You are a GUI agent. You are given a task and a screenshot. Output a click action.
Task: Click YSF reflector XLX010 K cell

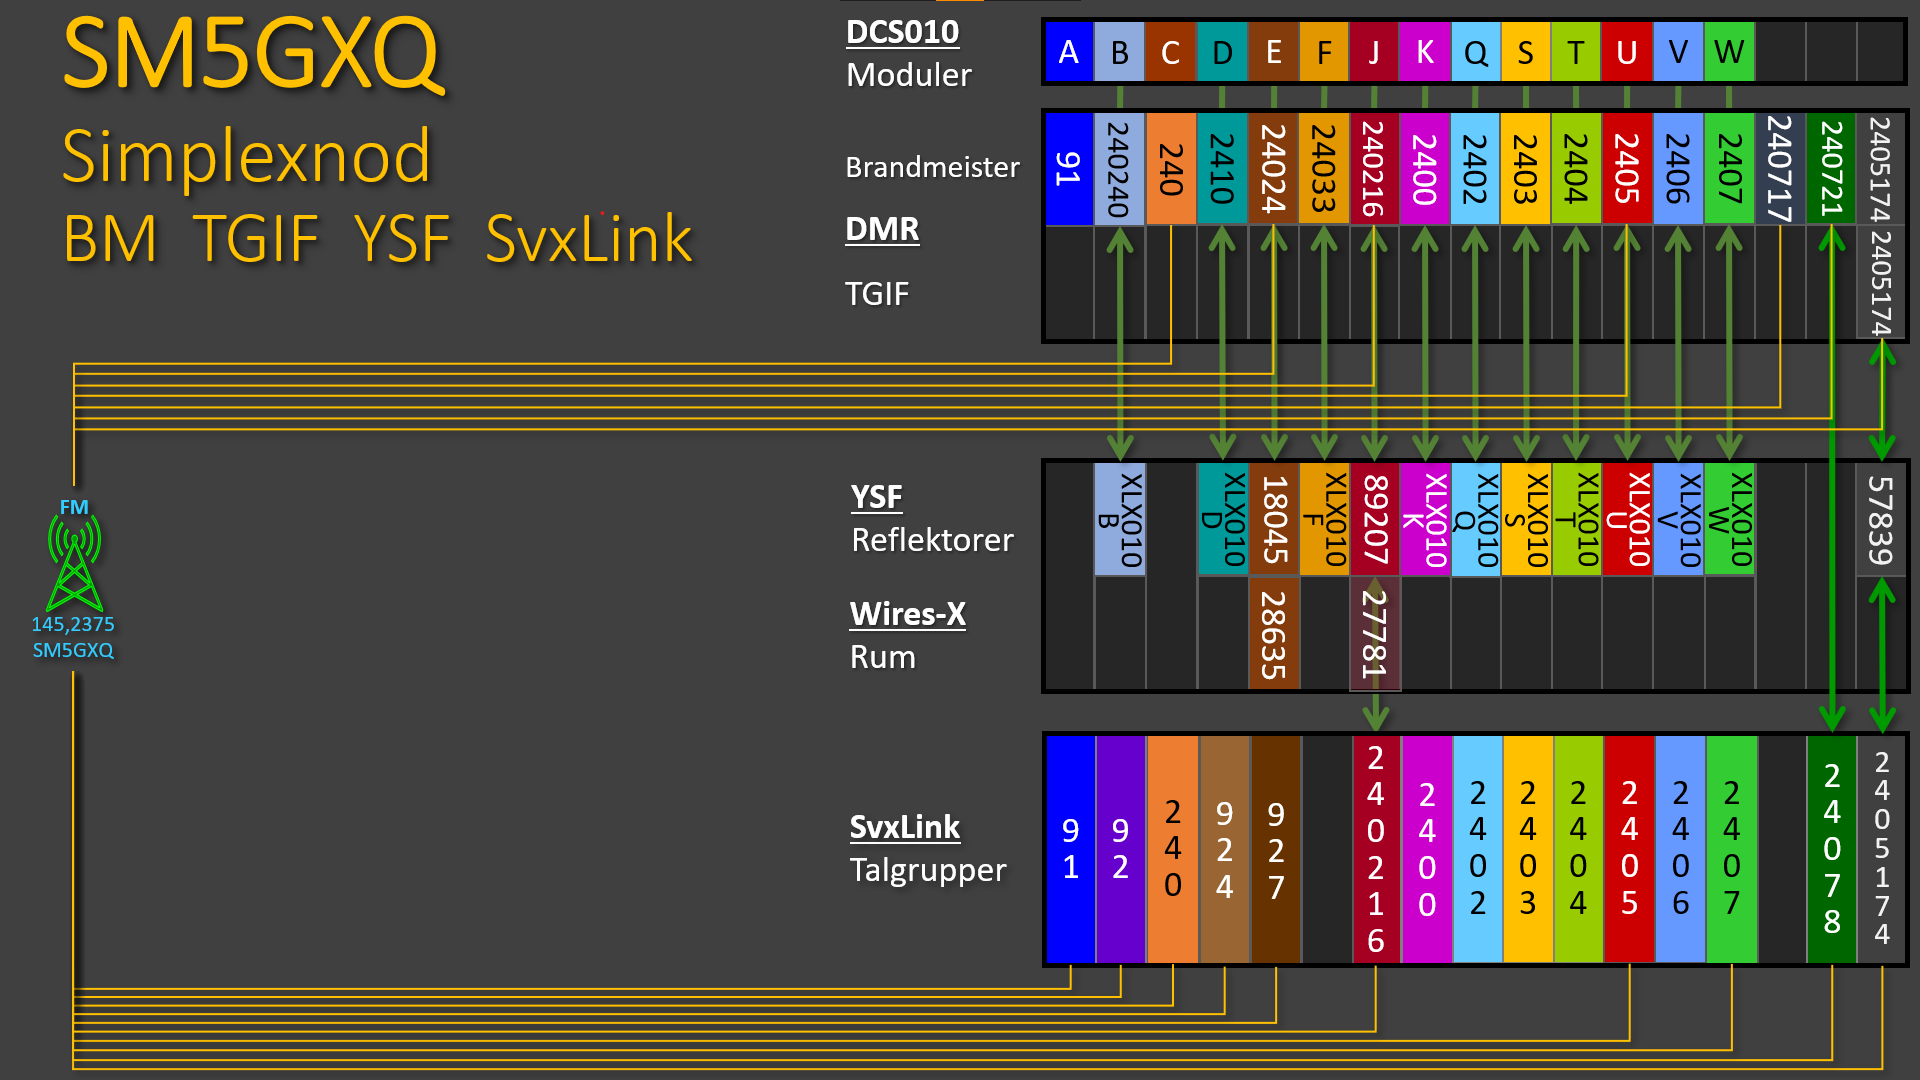click(x=1425, y=519)
